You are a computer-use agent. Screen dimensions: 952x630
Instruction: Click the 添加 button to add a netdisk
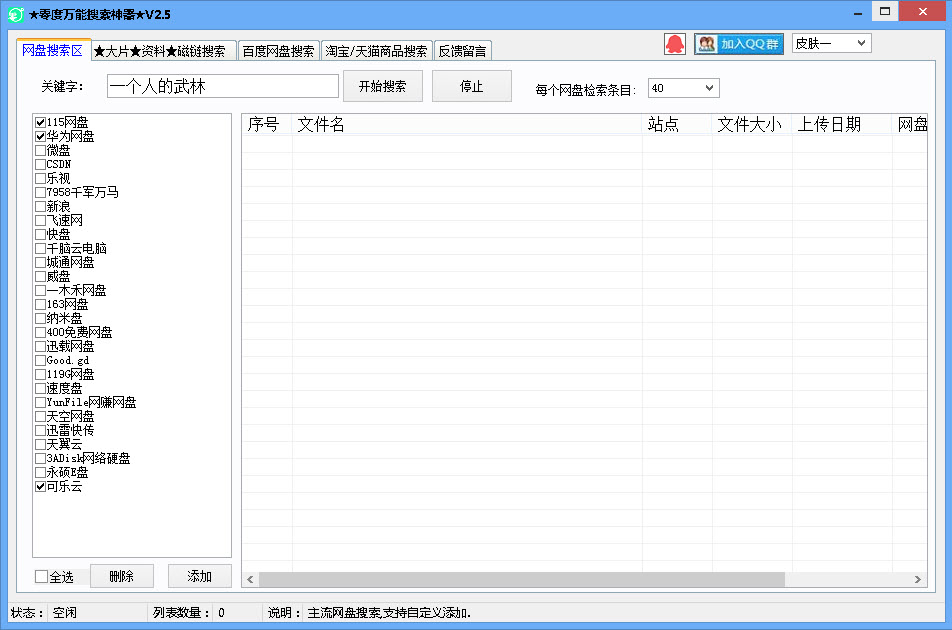(x=198, y=575)
